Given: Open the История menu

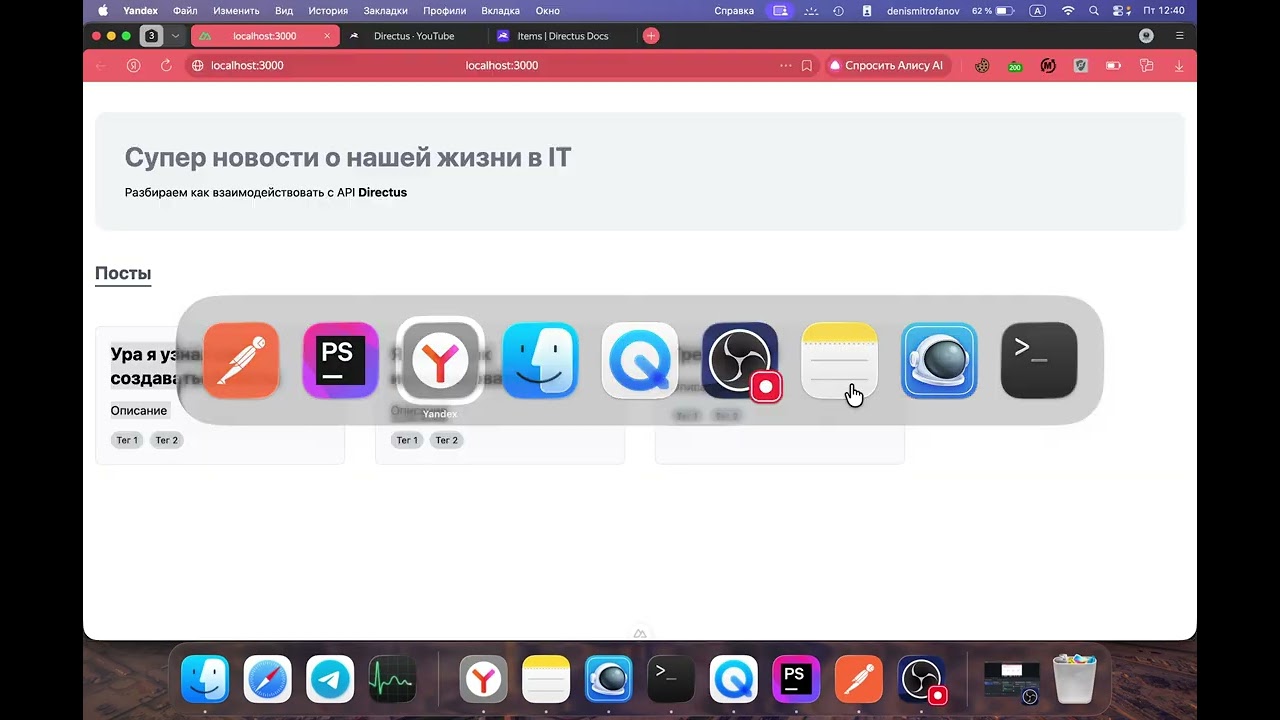Looking at the screenshot, I should click(x=328, y=11).
